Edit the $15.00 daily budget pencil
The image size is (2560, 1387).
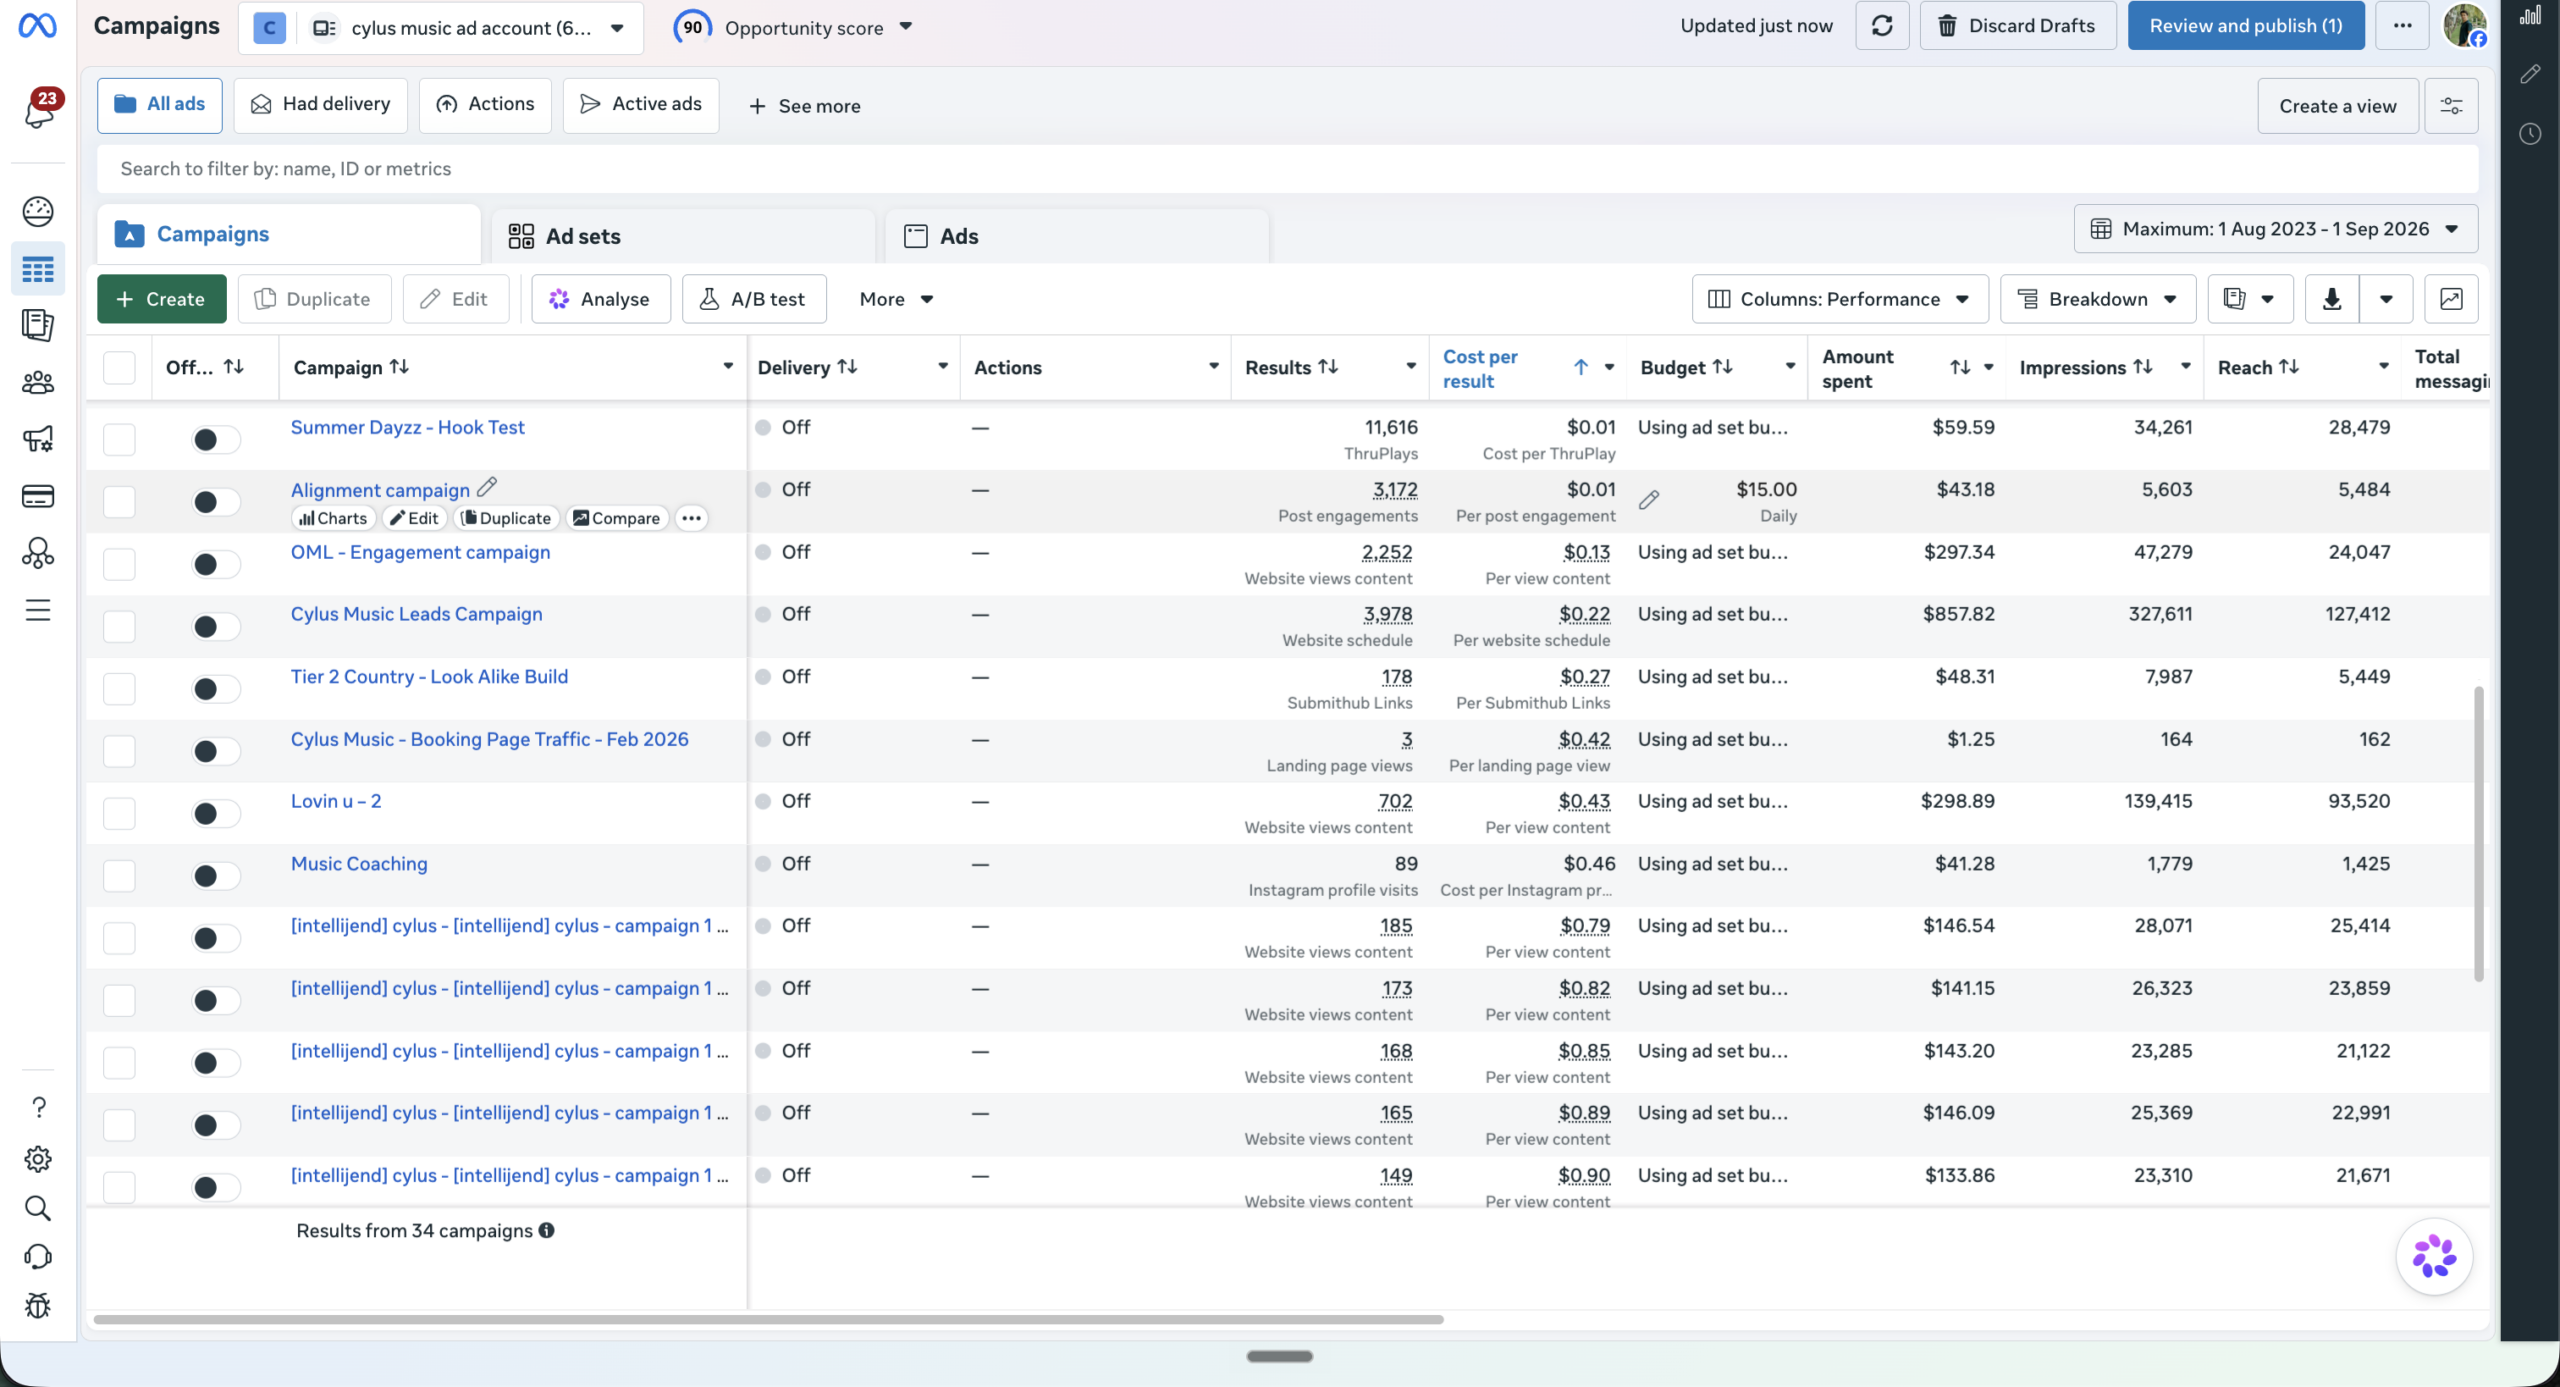[1649, 499]
